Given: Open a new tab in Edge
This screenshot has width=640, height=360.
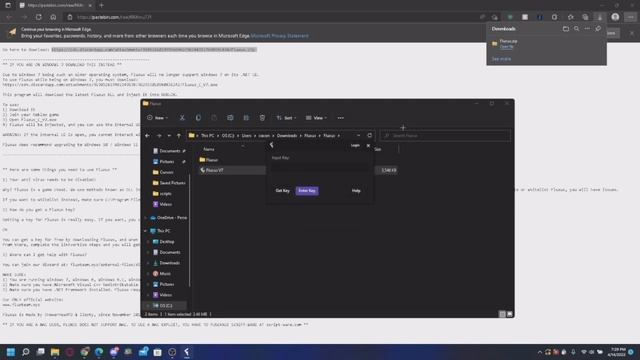Looking at the screenshot, I should coord(101,5).
